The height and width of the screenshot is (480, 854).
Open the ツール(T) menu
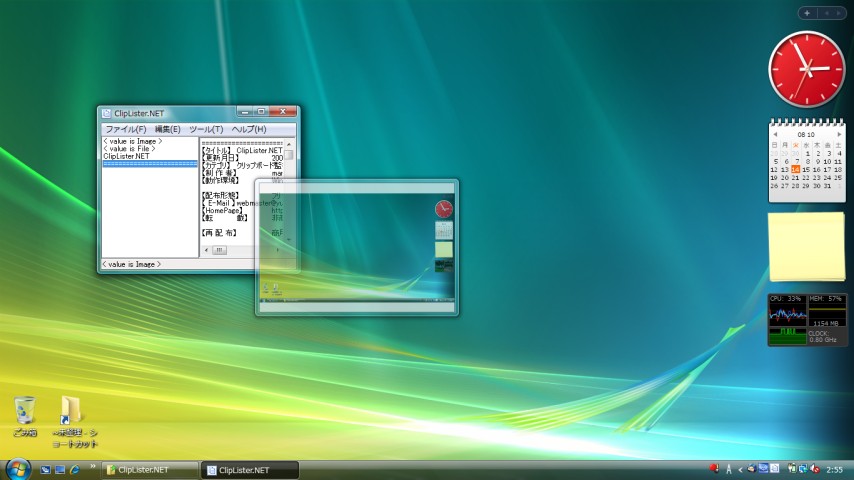click(206, 129)
